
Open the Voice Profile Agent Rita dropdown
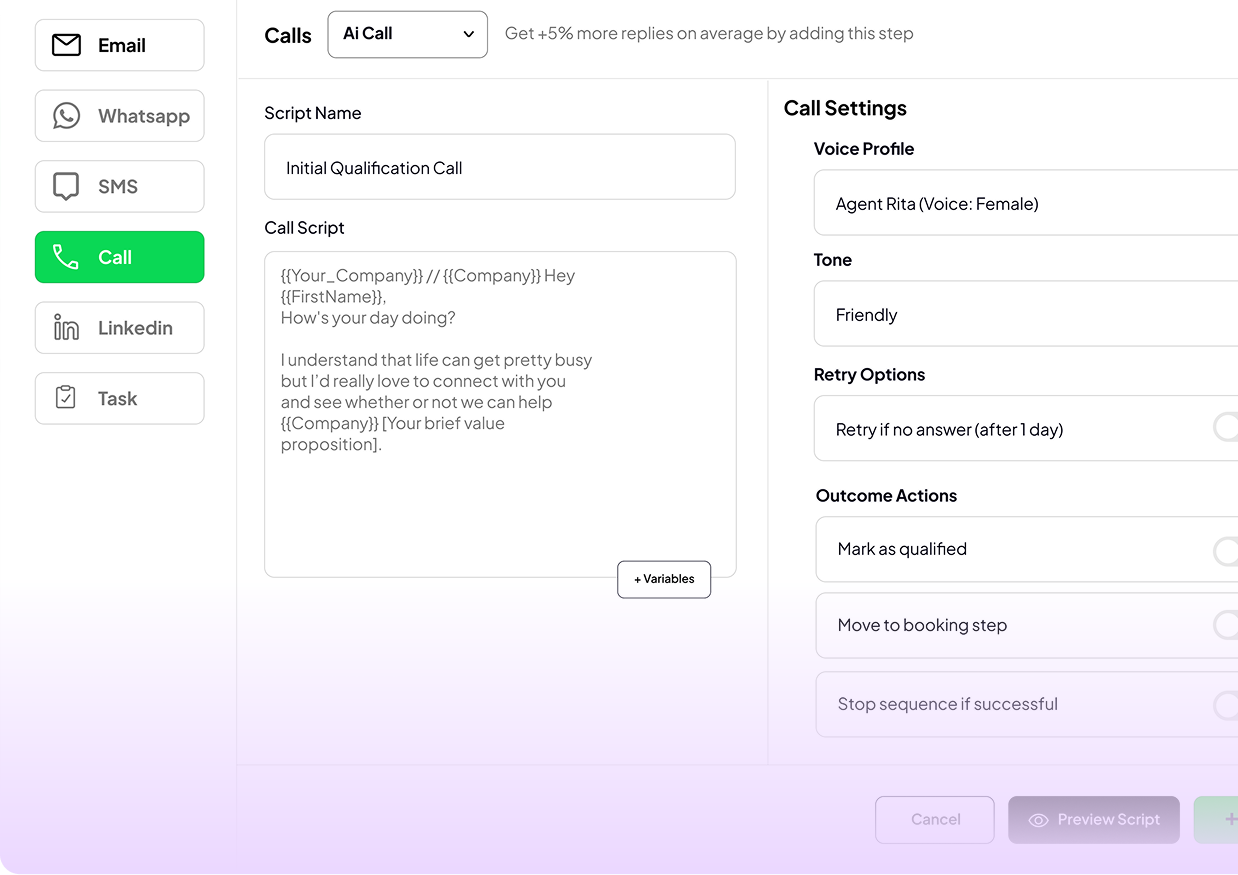pyautogui.click(x=1025, y=203)
